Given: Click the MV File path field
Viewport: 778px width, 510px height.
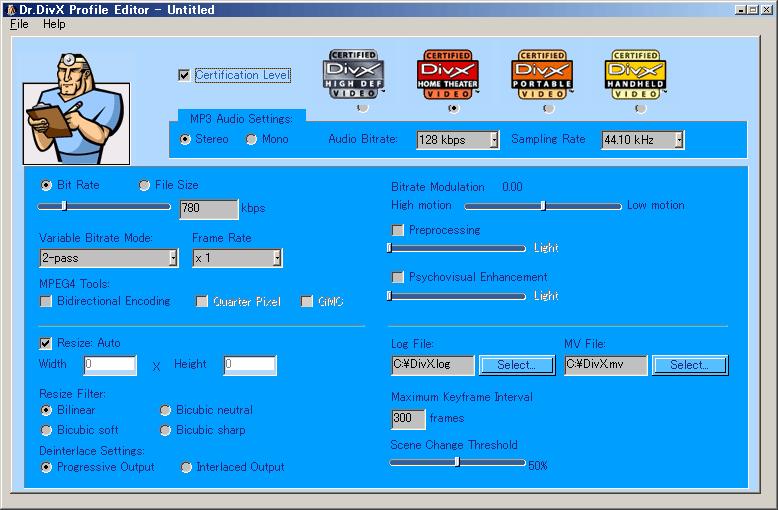Looking at the screenshot, I should click(x=606, y=365).
